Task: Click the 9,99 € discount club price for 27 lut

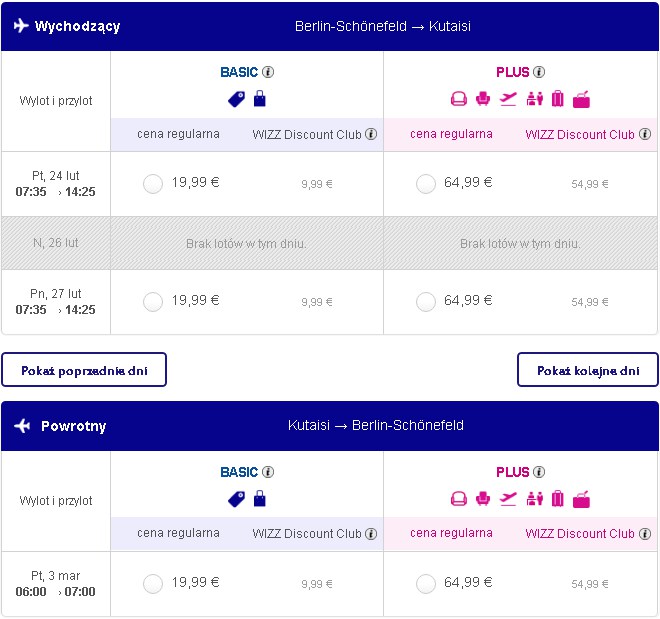Action: coord(317,302)
